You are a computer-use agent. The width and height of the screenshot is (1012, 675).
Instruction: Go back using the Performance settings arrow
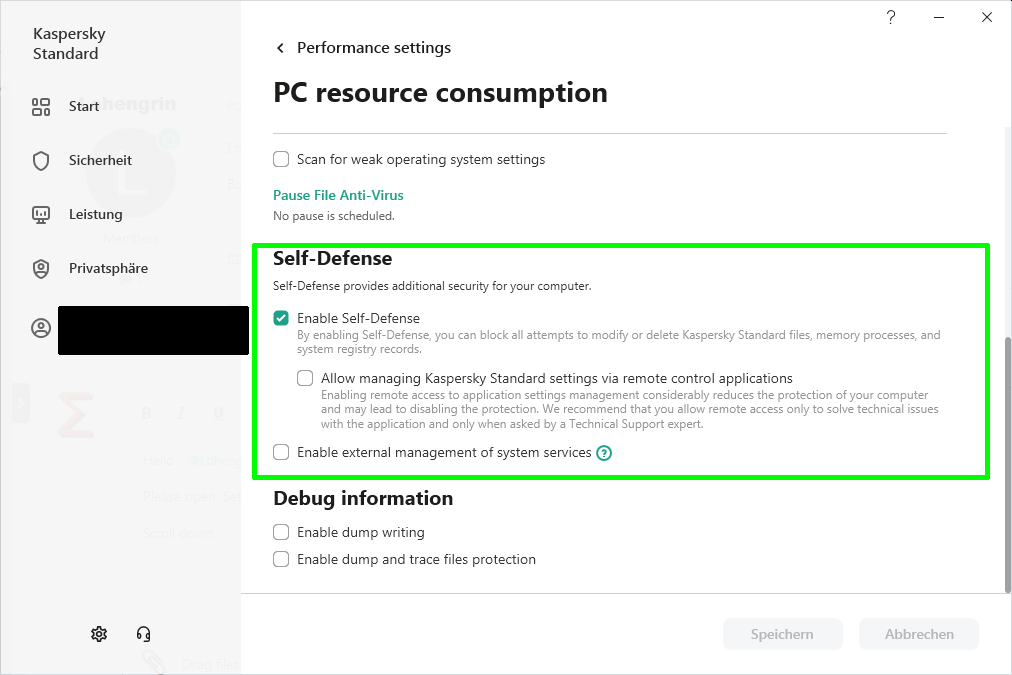(x=281, y=48)
